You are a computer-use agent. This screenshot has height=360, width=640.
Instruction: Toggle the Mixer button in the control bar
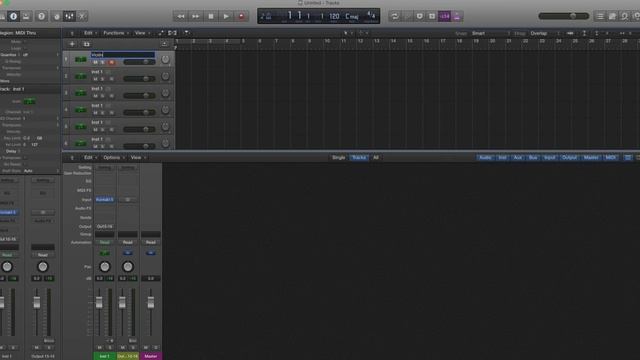click(69, 16)
